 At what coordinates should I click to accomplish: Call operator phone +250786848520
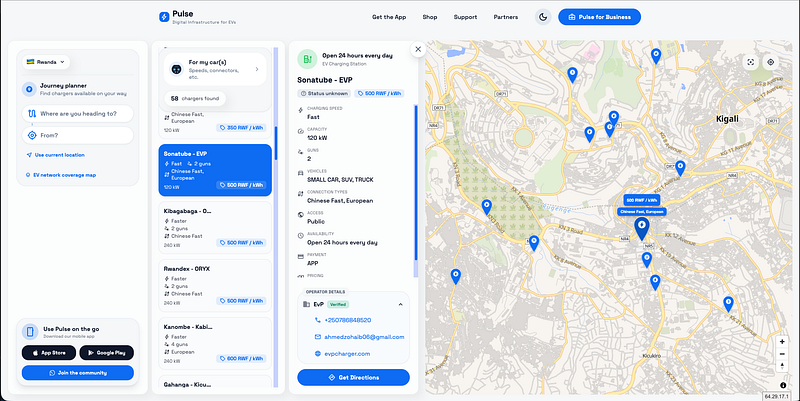347,320
